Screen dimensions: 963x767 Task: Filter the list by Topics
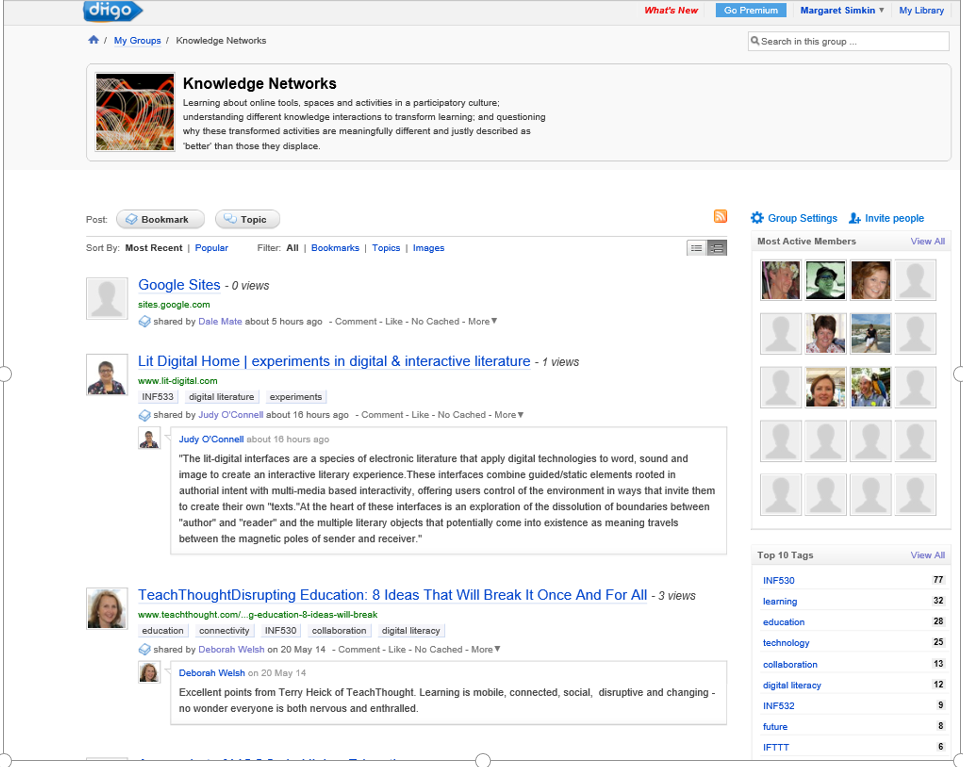(386, 248)
